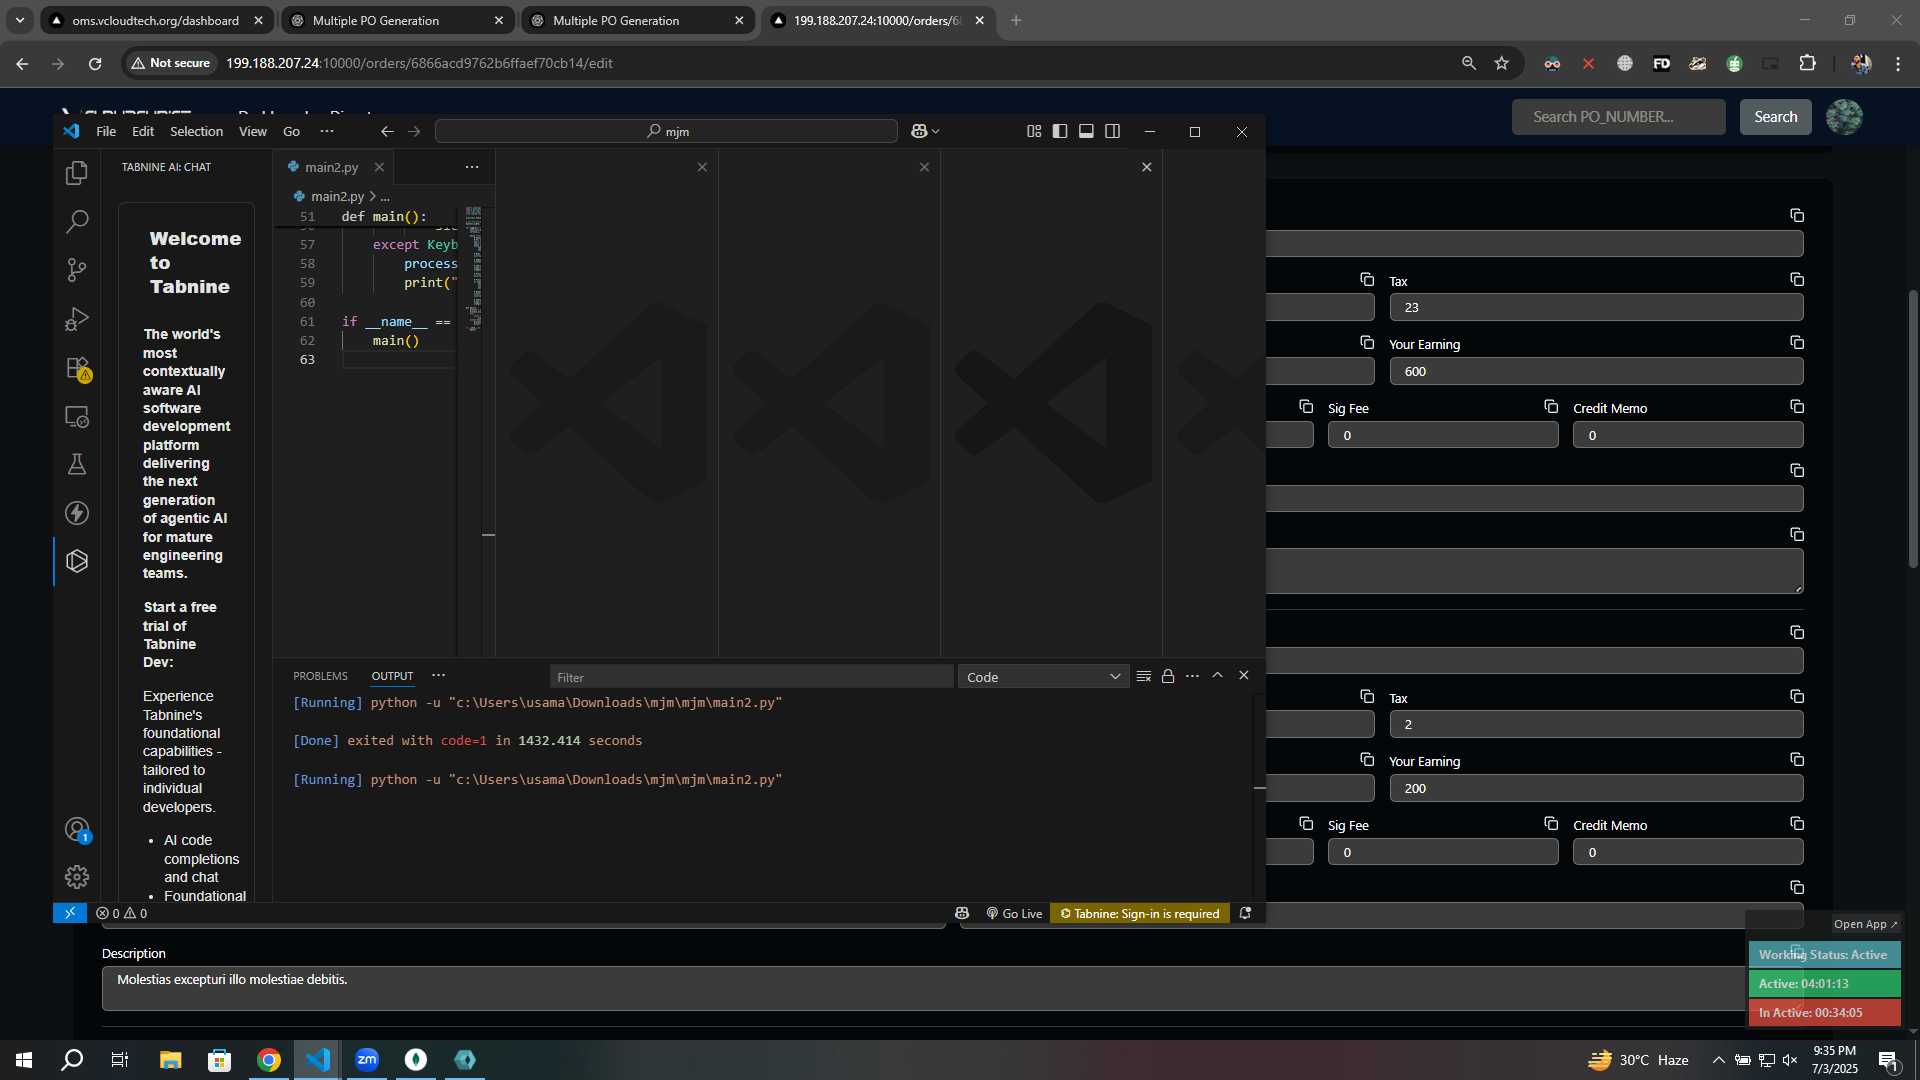This screenshot has height=1080, width=1920.
Task: Go back using the VS Code navigation arrow
Action: [387, 131]
